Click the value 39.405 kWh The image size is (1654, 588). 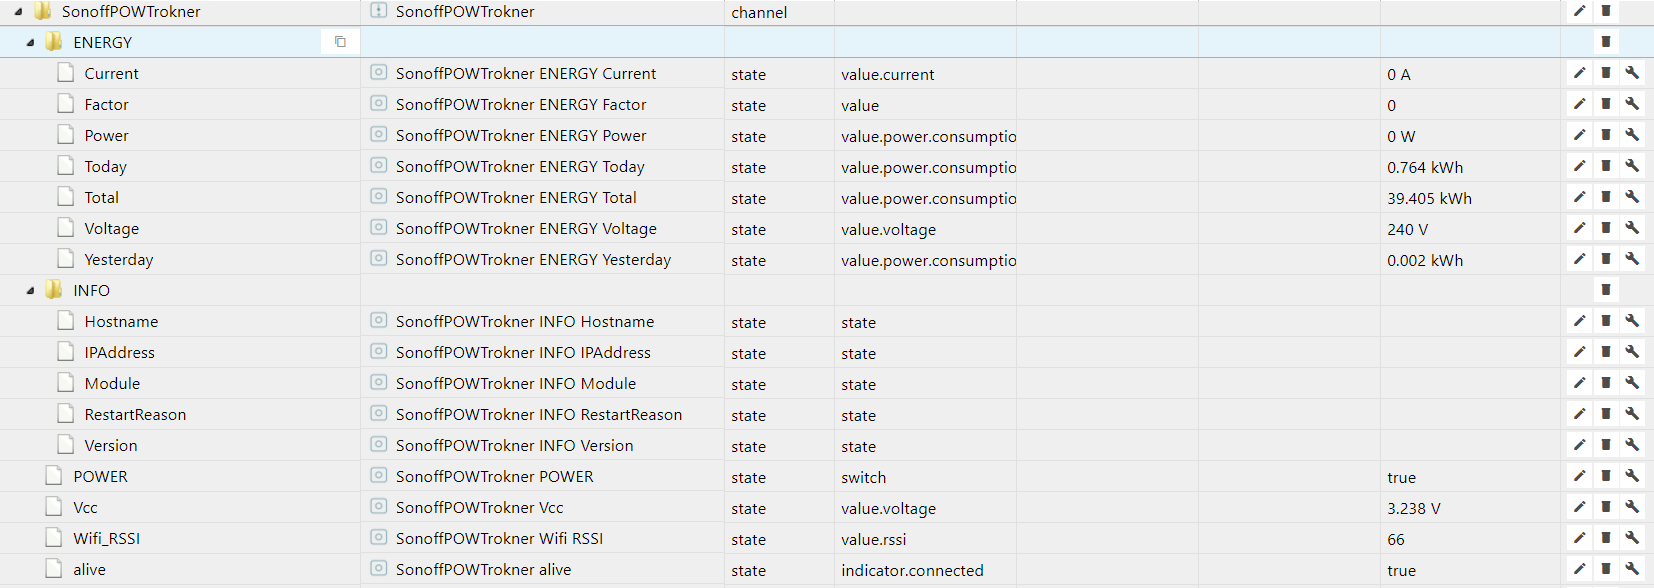point(1429,199)
